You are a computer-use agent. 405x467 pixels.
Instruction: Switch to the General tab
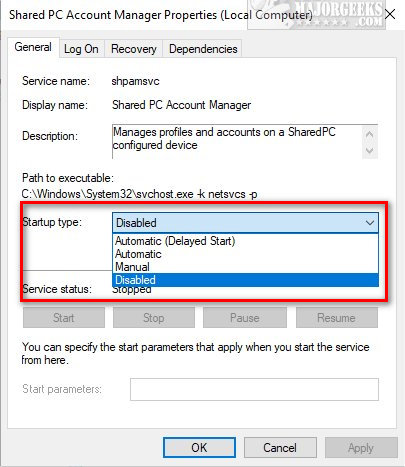click(x=33, y=47)
